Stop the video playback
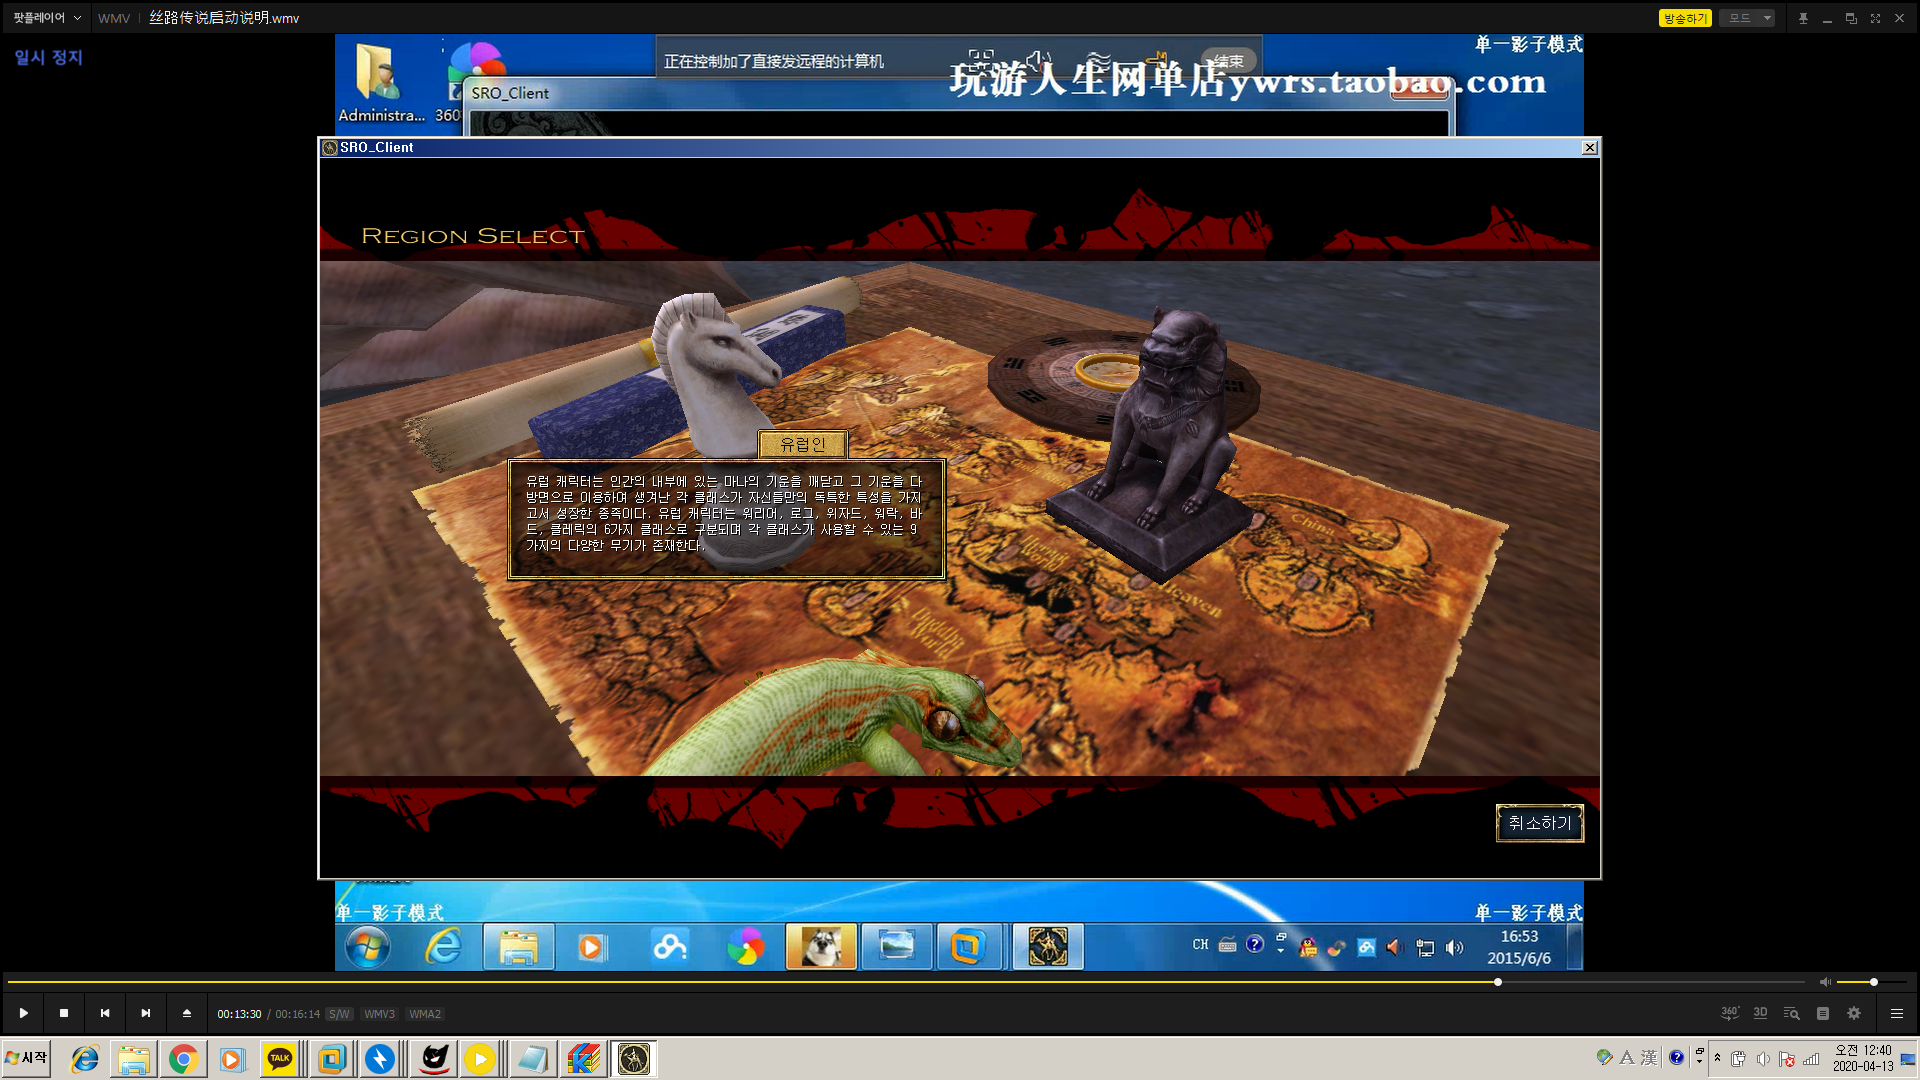 [x=64, y=1013]
